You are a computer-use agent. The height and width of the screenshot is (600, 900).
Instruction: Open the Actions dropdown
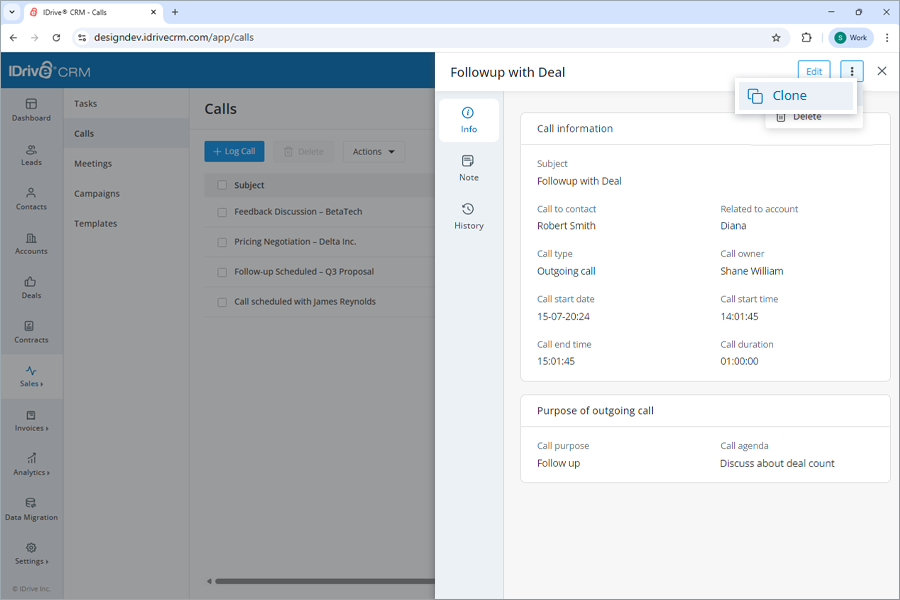coord(373,151)
